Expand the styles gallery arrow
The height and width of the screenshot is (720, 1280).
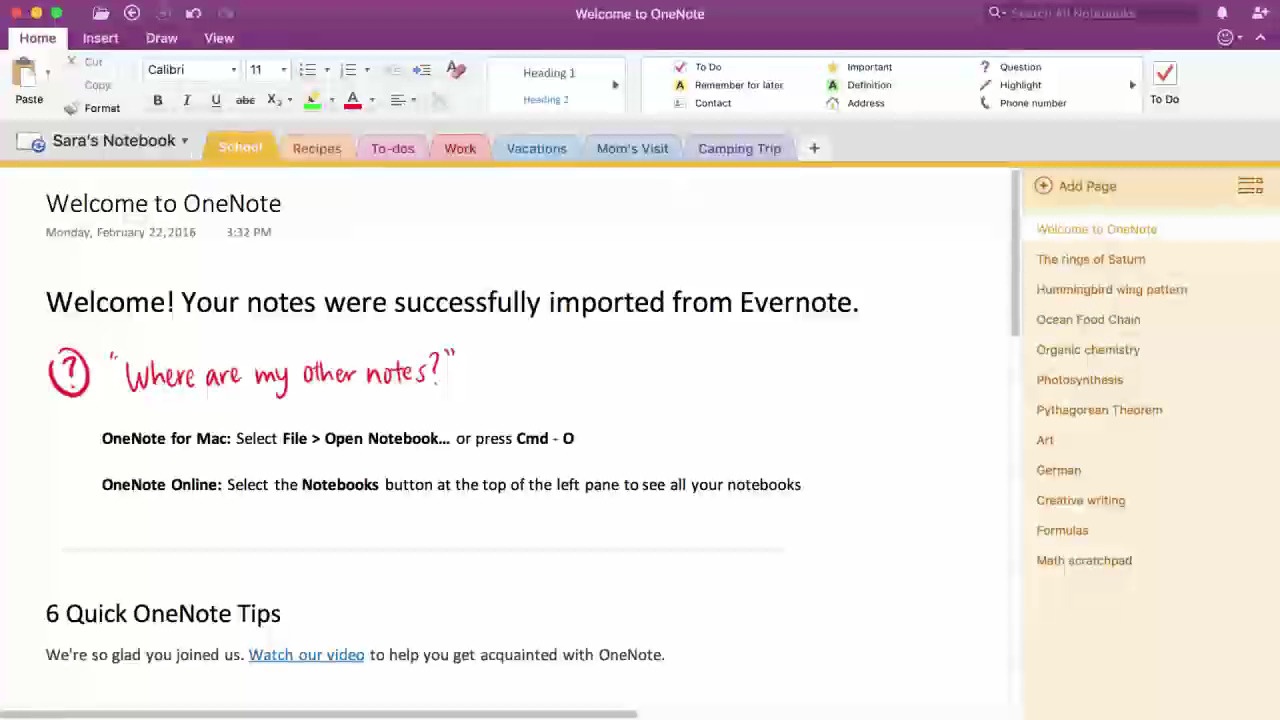[615, 85]
